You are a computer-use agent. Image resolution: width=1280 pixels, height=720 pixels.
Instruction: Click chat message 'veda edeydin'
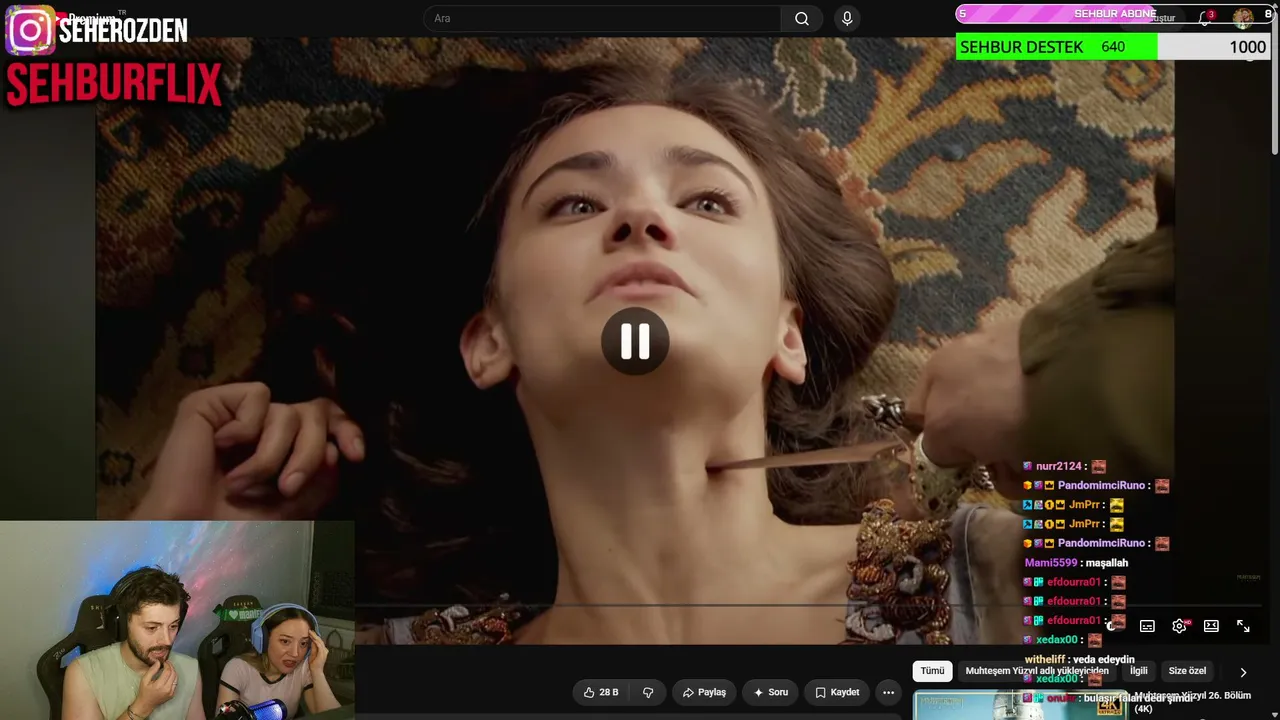[x=1103, y=660]
